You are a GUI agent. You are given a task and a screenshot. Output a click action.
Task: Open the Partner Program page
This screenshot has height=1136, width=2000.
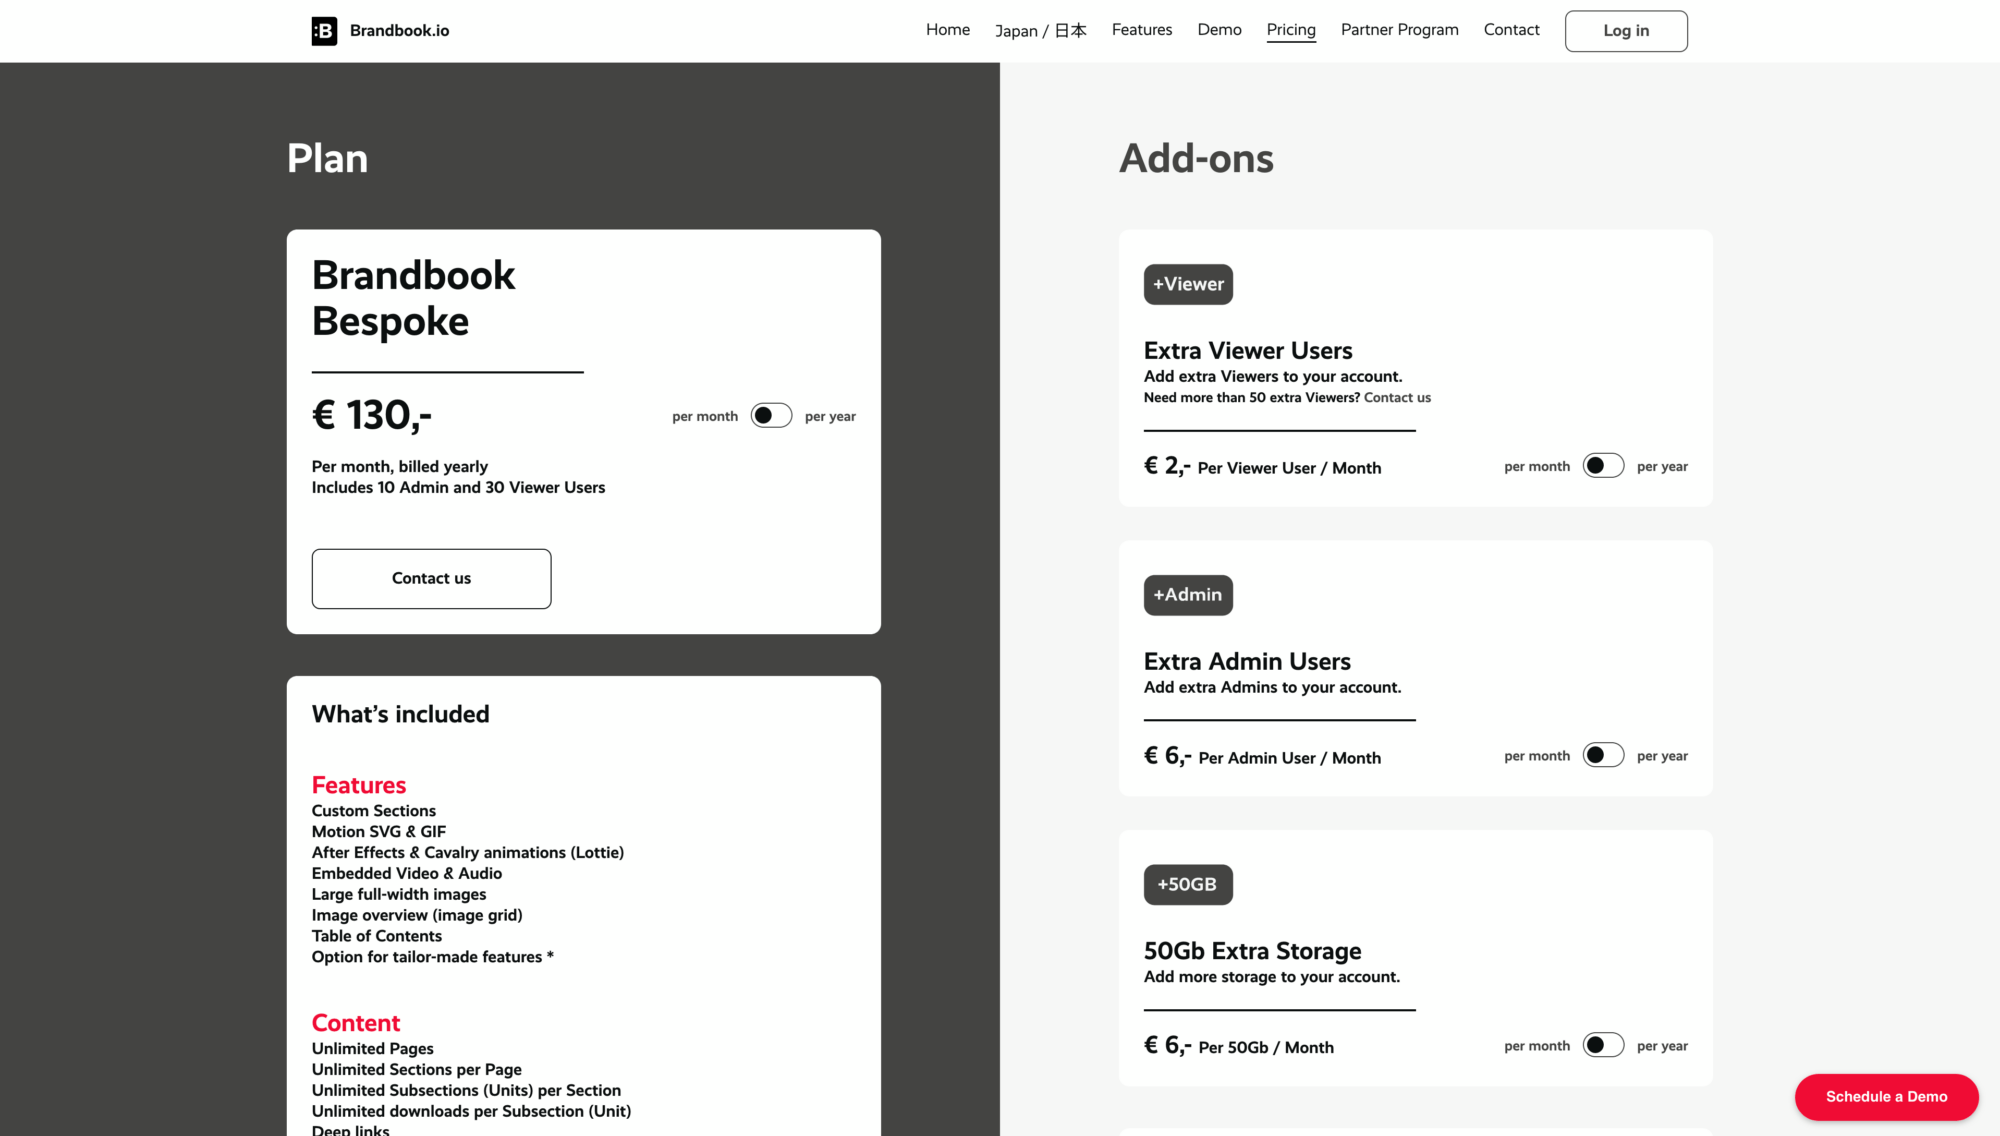pos(1399,30)
